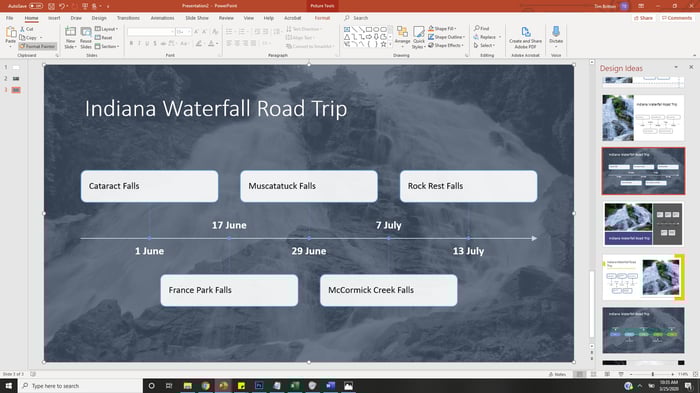This screenshot has height=393, width=700.
Task: Toggle Italic formatting
Action: [x=139, y=43]
